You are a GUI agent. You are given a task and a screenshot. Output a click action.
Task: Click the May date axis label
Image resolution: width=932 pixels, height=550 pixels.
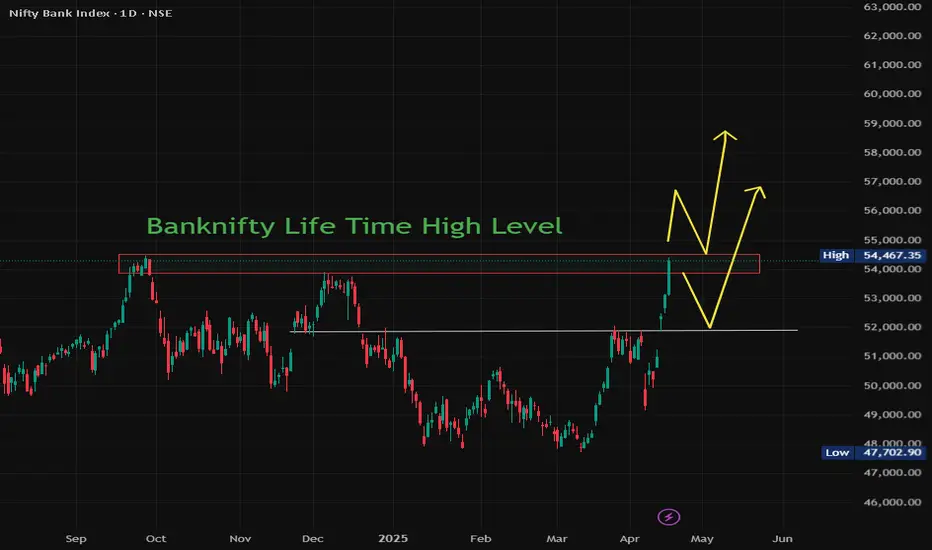point(702,539)
